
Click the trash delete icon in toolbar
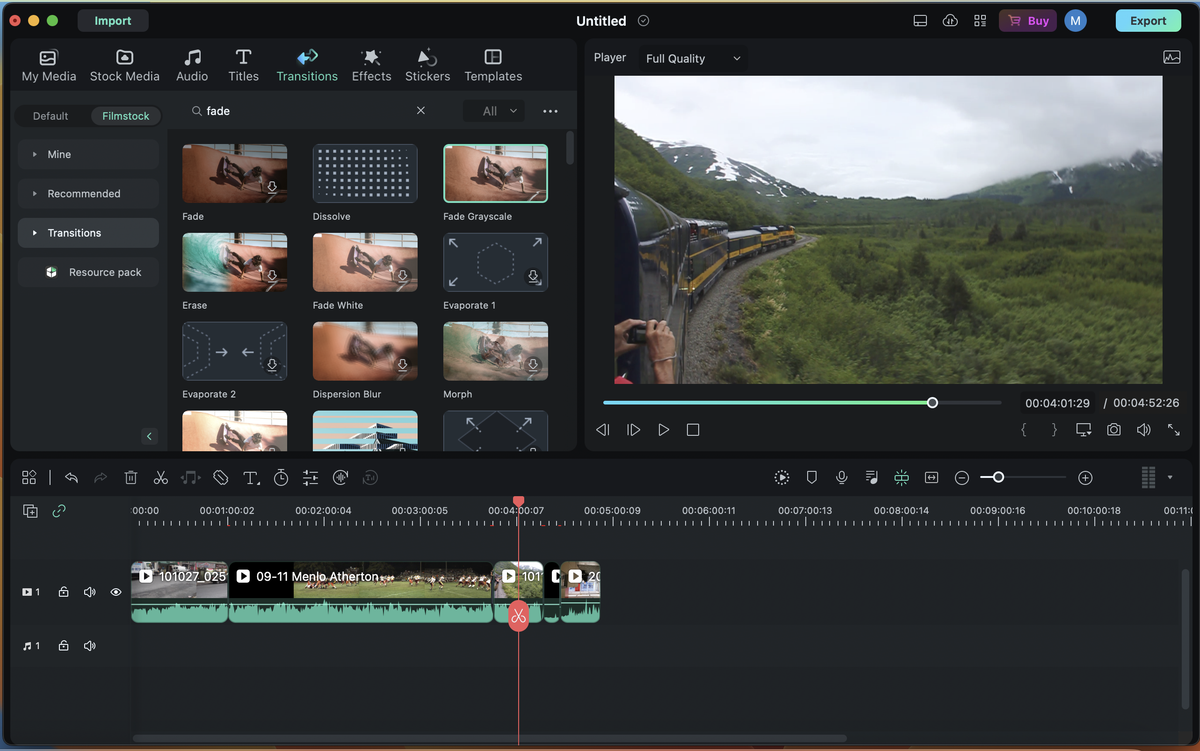(x=131, y=478)
